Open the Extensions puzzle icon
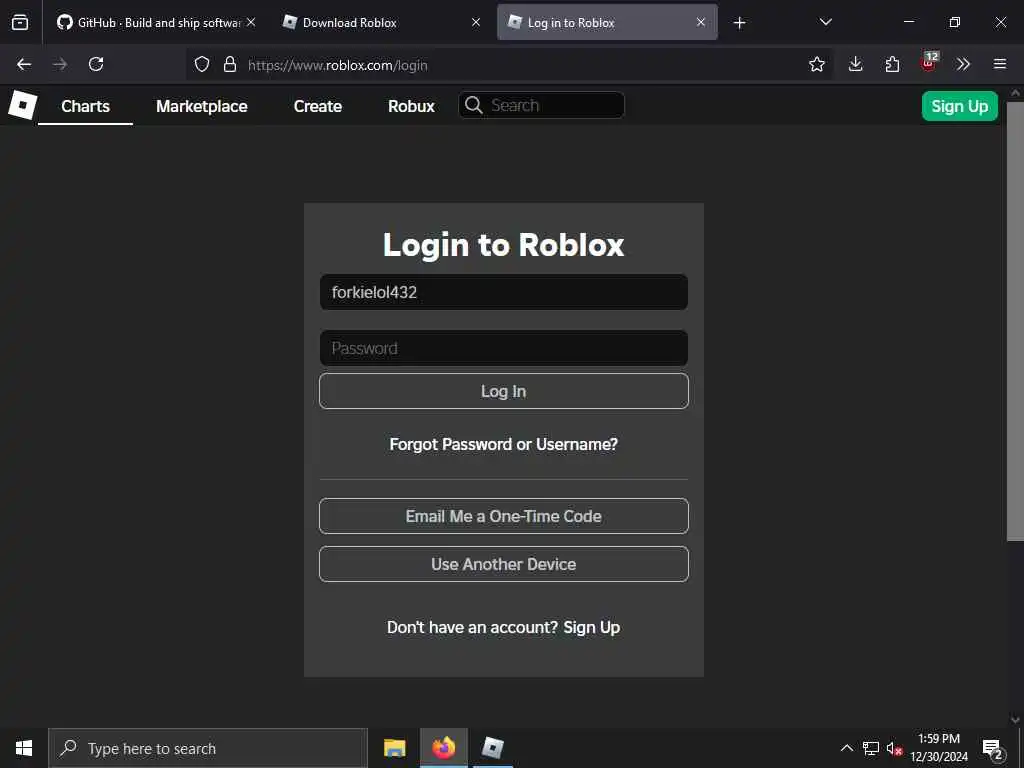This screenshot has height=768, width=1024. click(x=892, y=64)
